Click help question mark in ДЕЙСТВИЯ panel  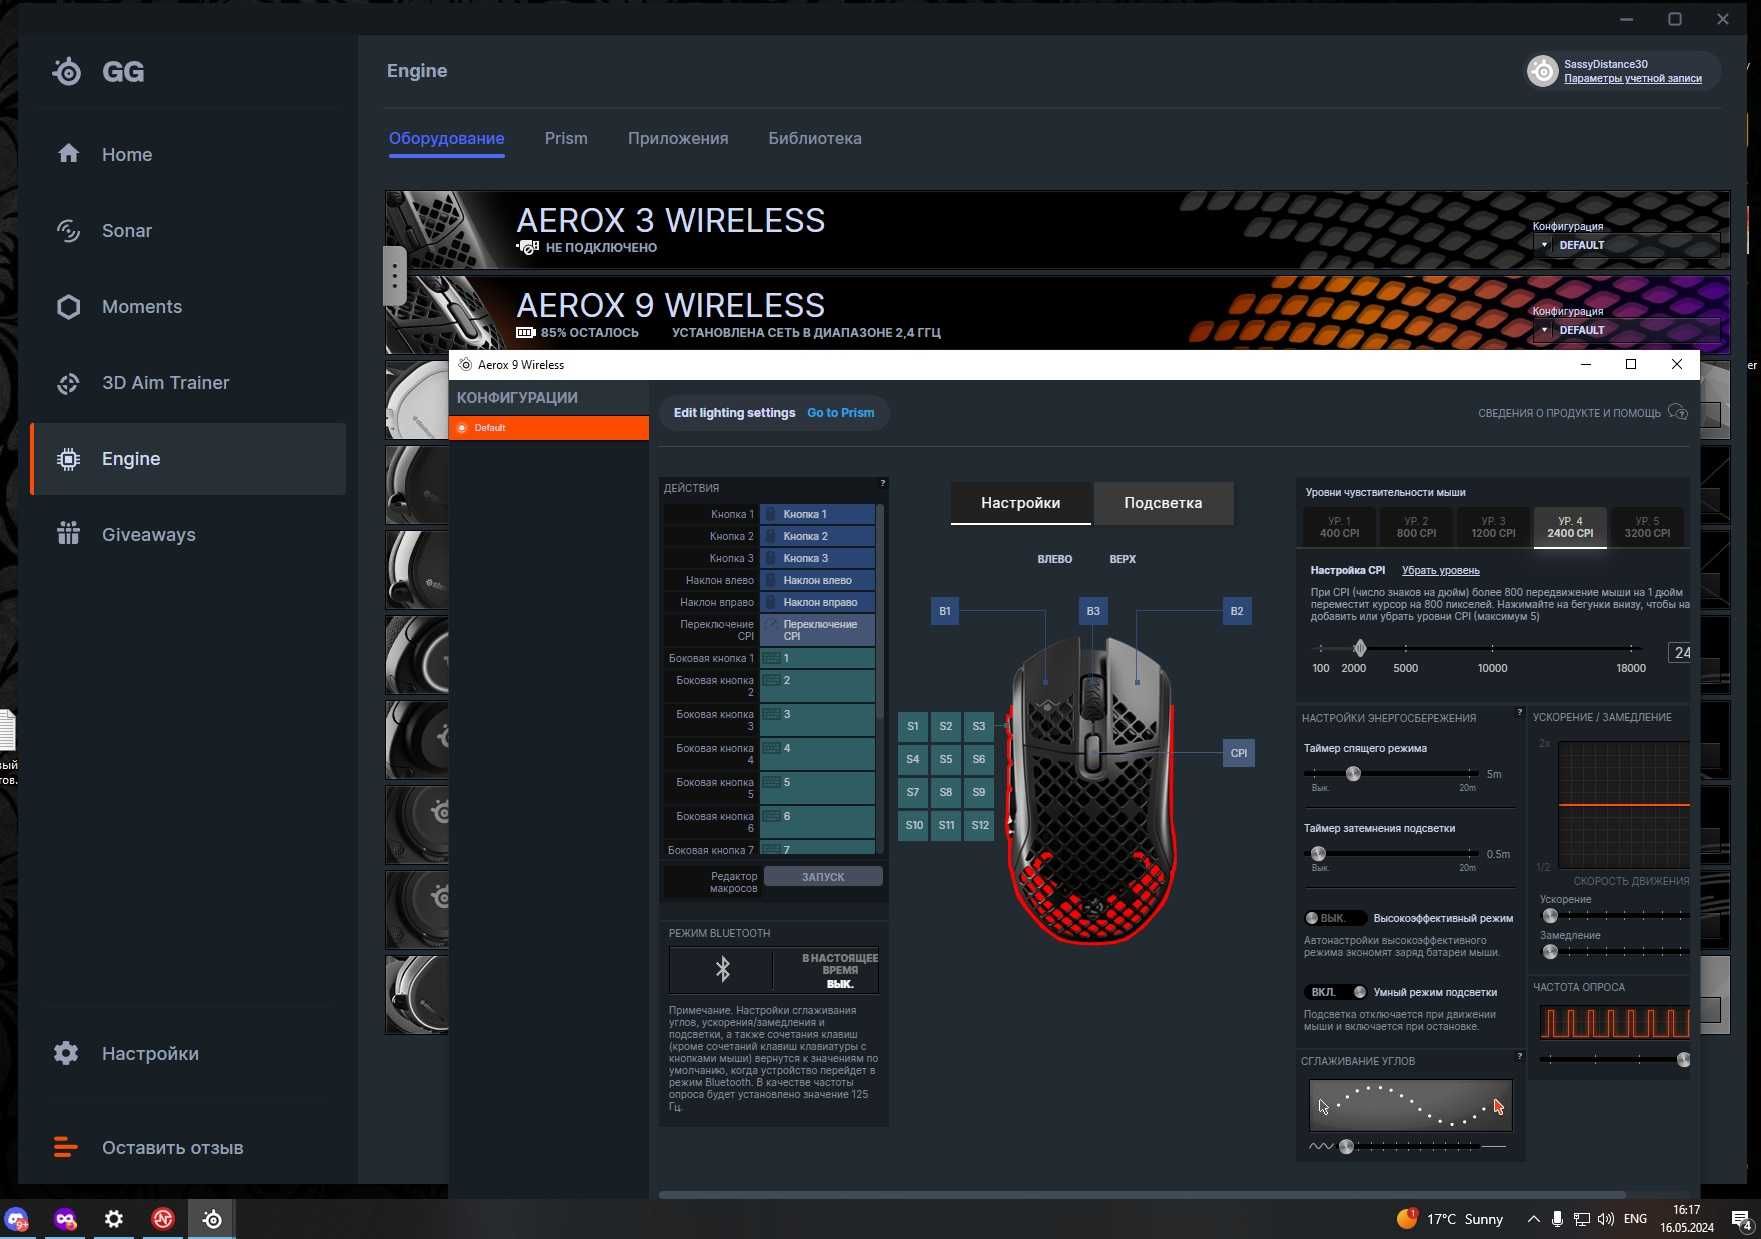tap(882, 483)
